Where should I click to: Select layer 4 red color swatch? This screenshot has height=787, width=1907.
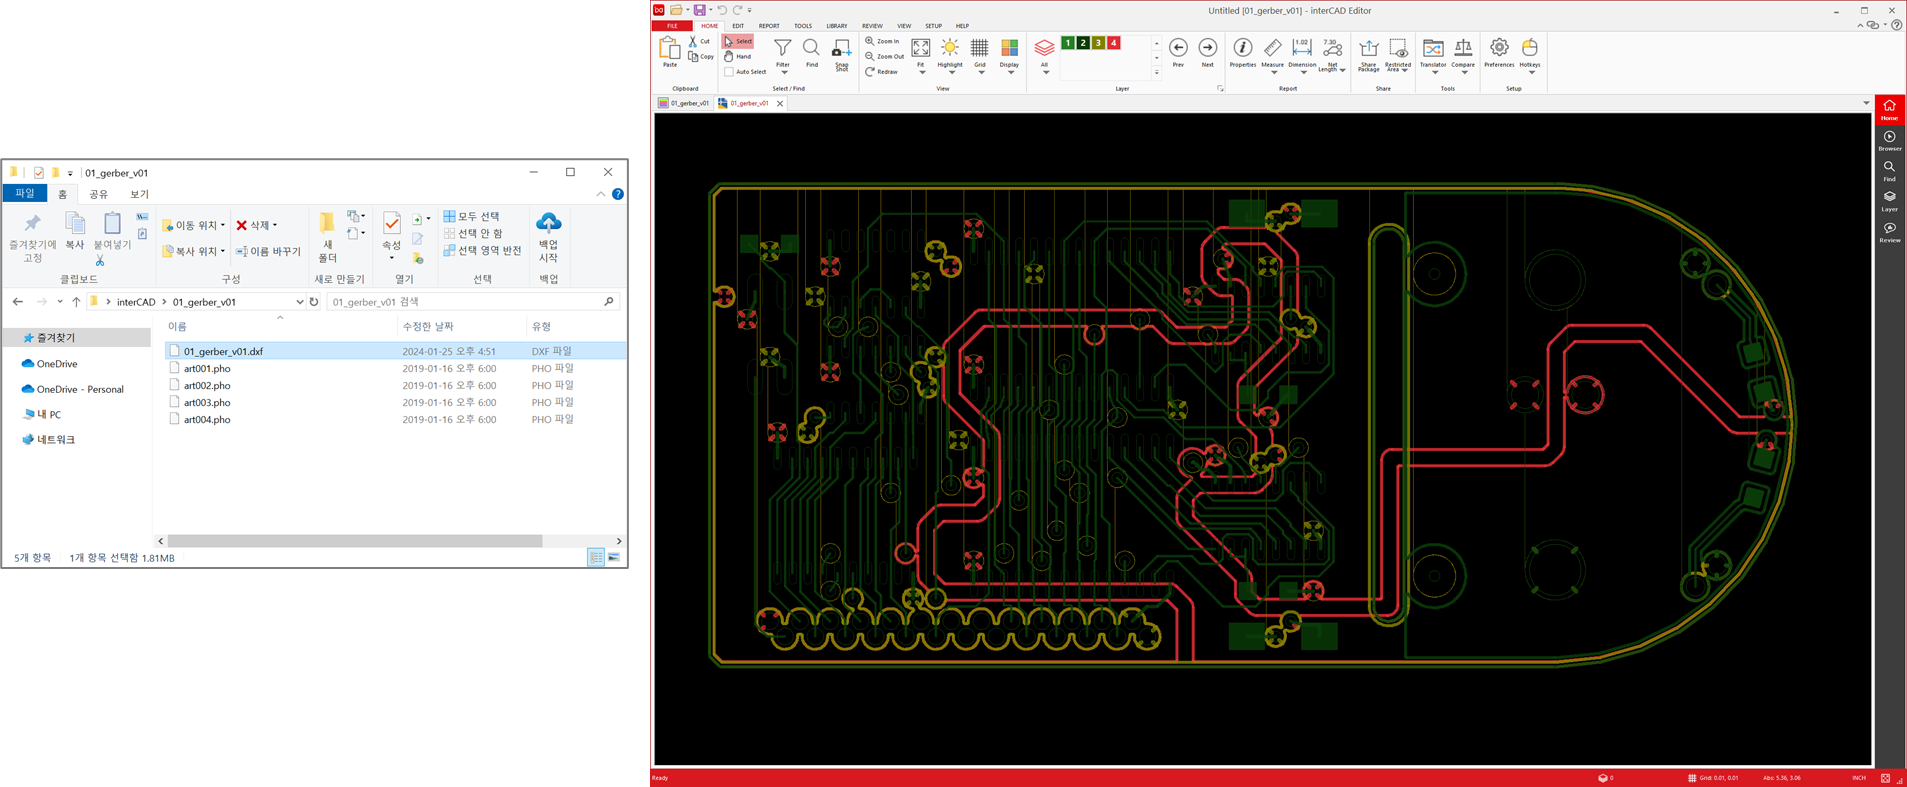click(1113, 43)
